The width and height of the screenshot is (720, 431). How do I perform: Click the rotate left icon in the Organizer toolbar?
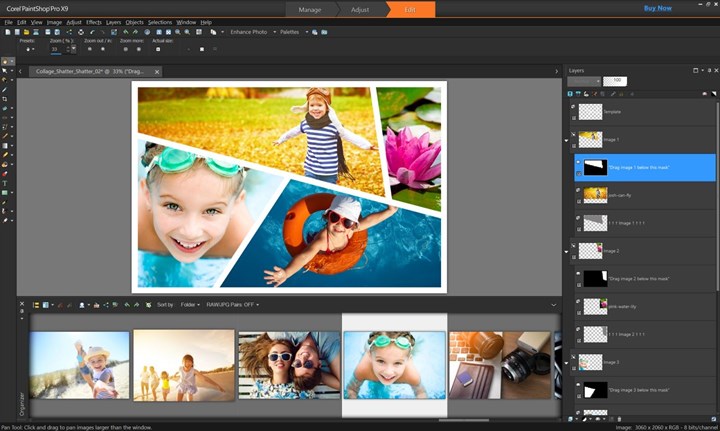125,304
